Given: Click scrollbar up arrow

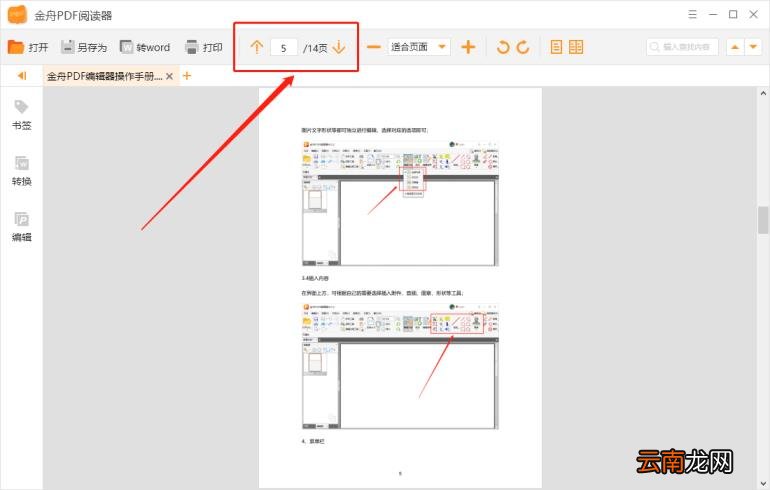Looking at the screenshot, I should [x=763, y=93].
